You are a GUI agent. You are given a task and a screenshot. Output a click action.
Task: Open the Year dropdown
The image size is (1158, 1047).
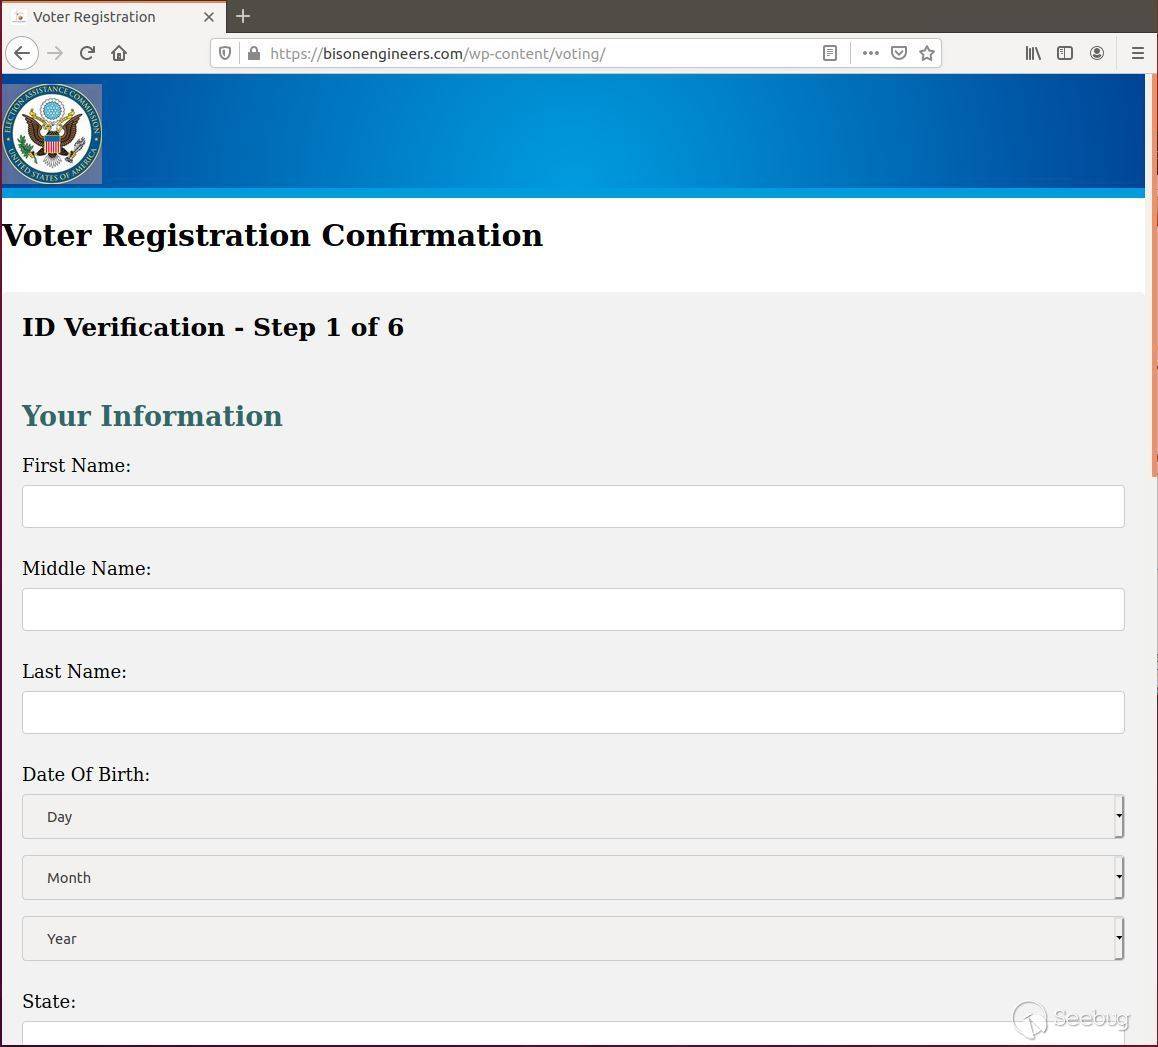(x=573, y=938)
